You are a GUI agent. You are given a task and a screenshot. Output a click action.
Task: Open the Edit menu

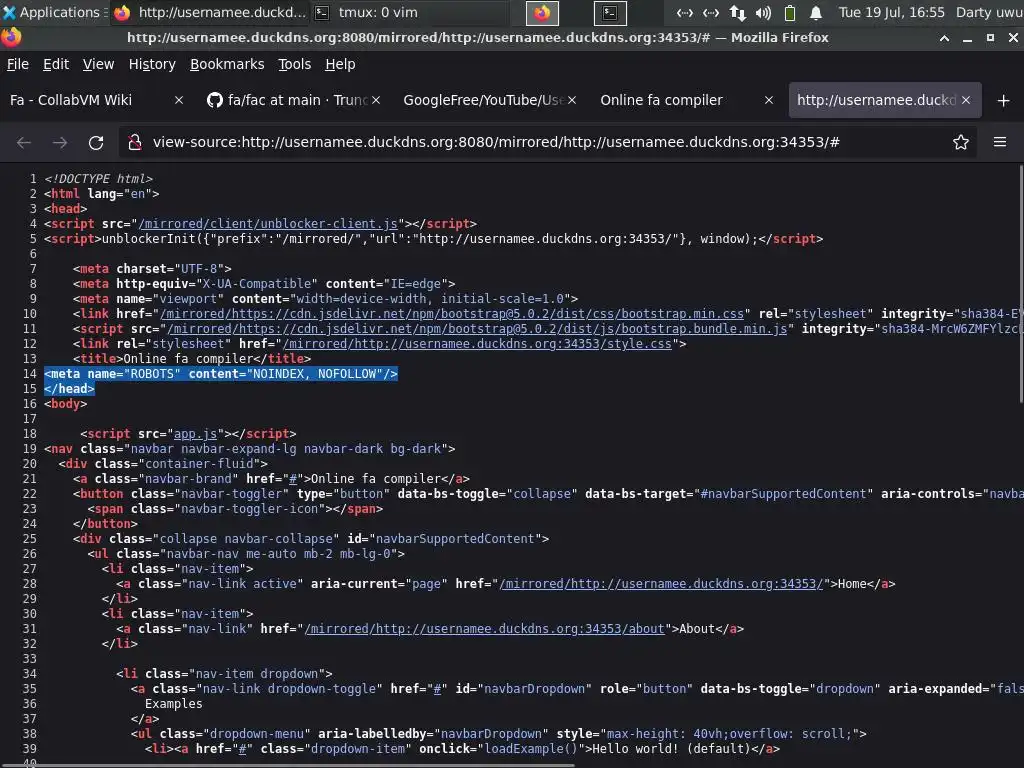[x=56, y=64]
